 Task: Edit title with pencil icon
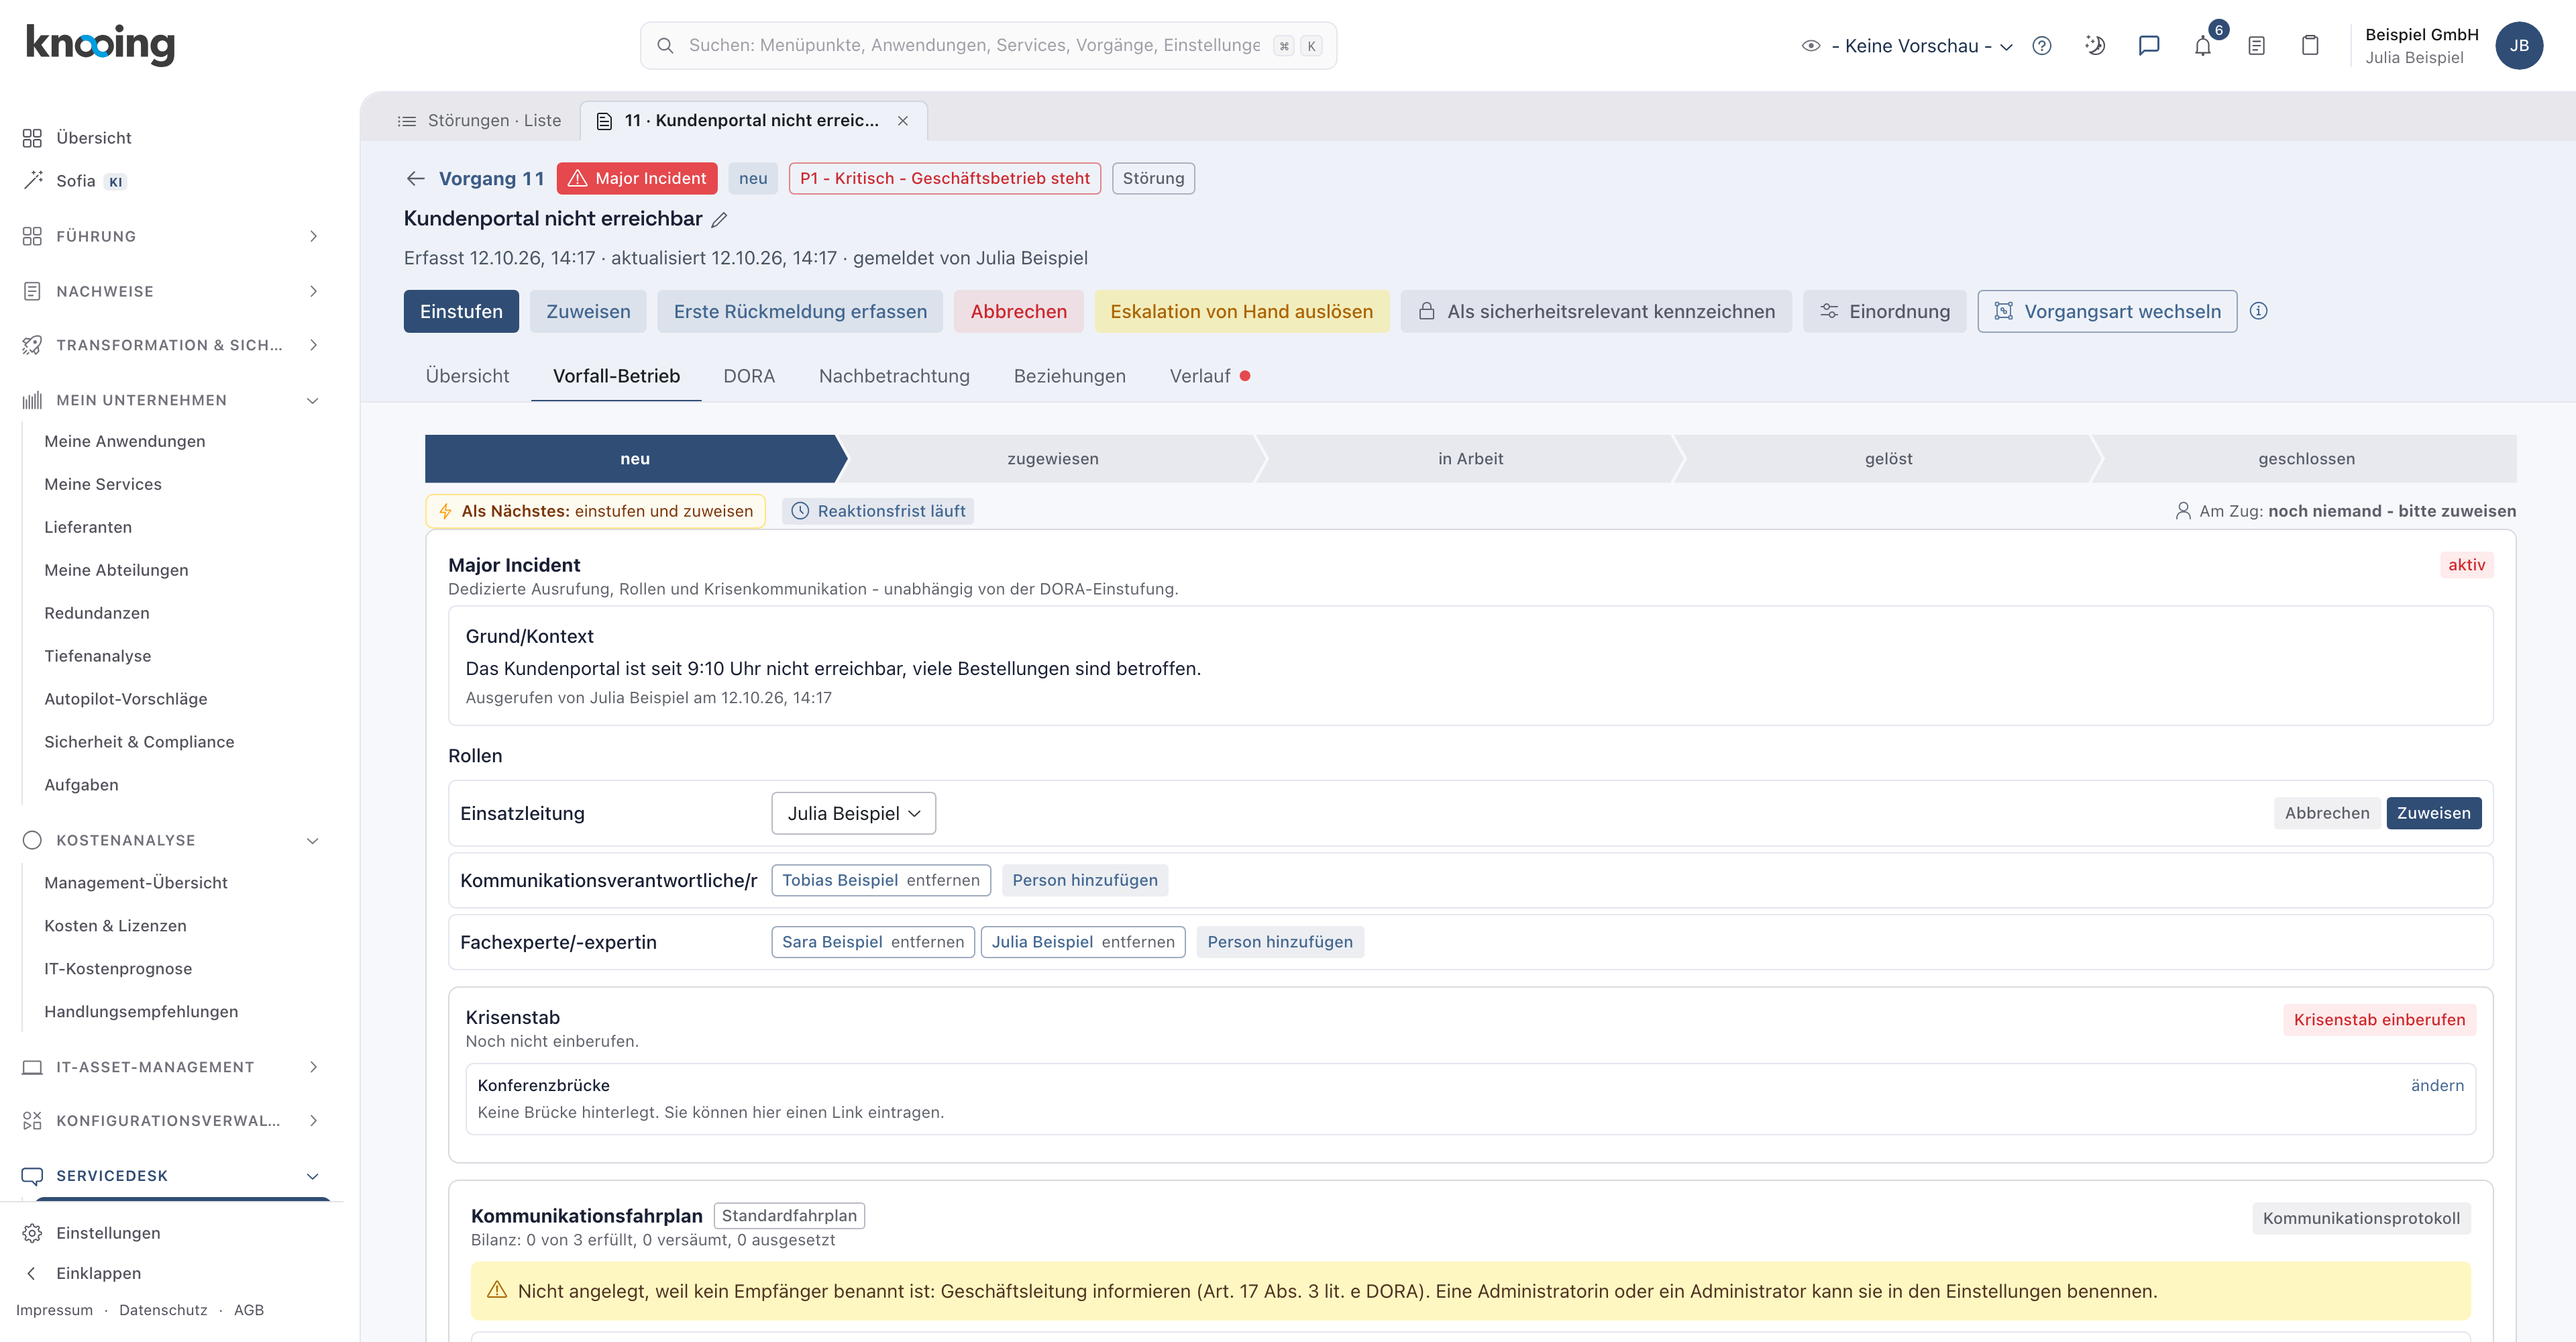point(719,220)
